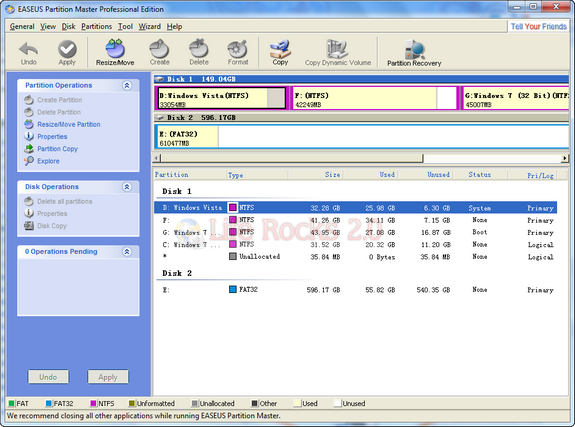The height and width of the screenshot is (427, 575).
Task: Select the F: (NTFS) partition block
Action: coord(374,98)
